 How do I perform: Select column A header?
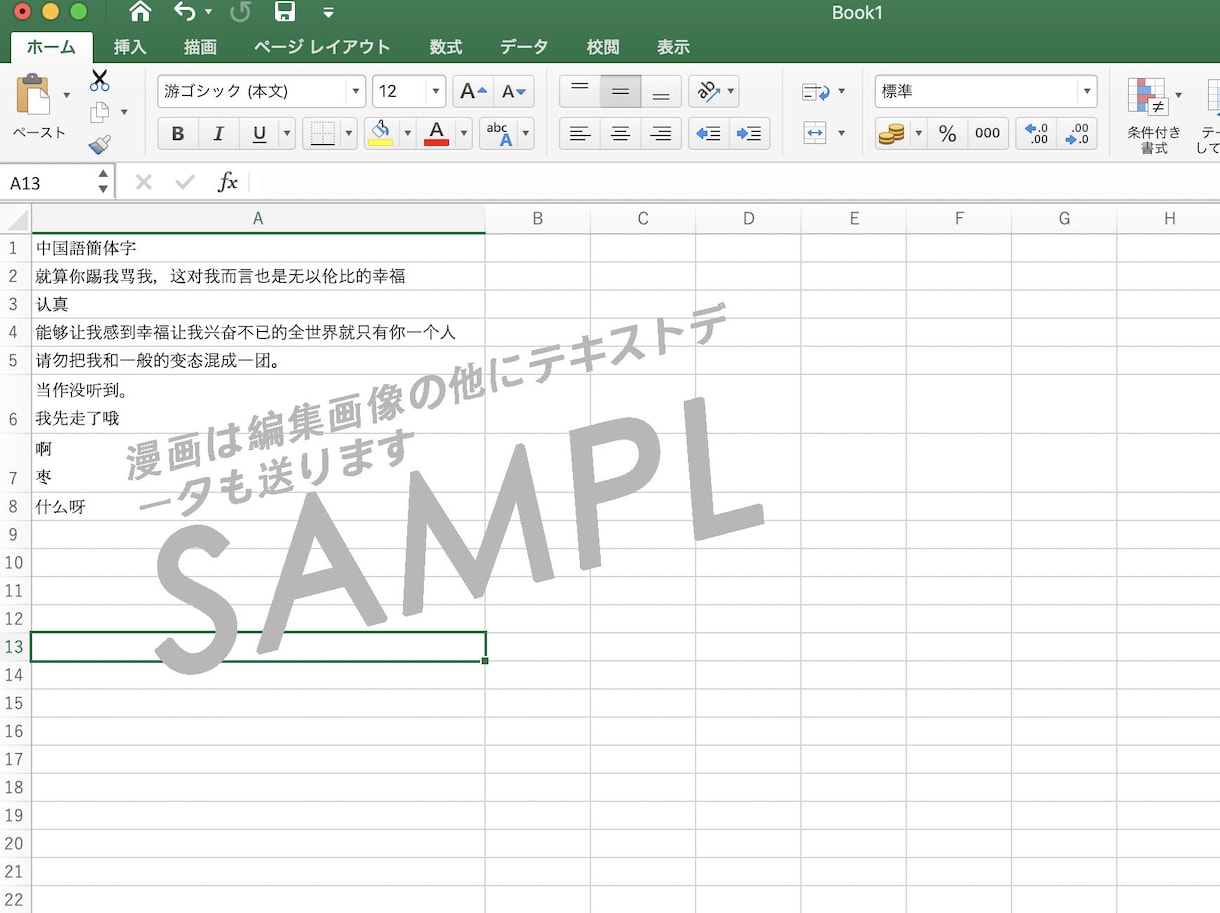point(258,219)
